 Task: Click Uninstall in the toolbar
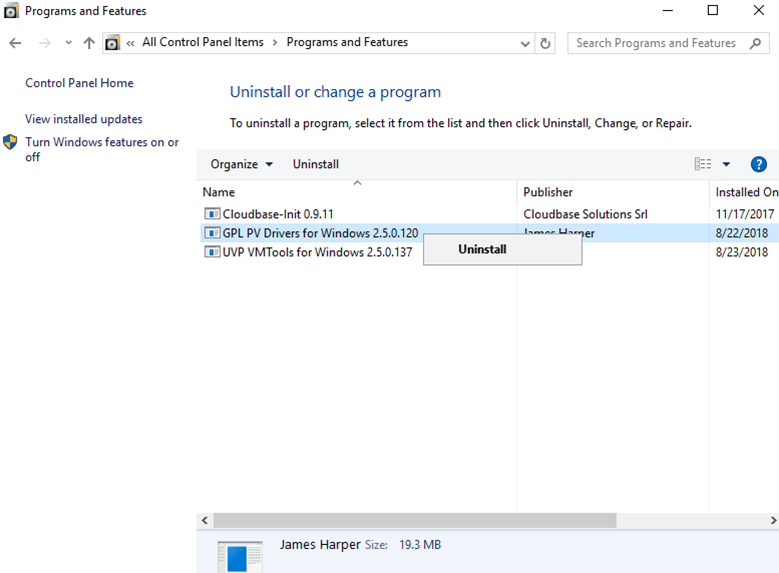point(316,164)
